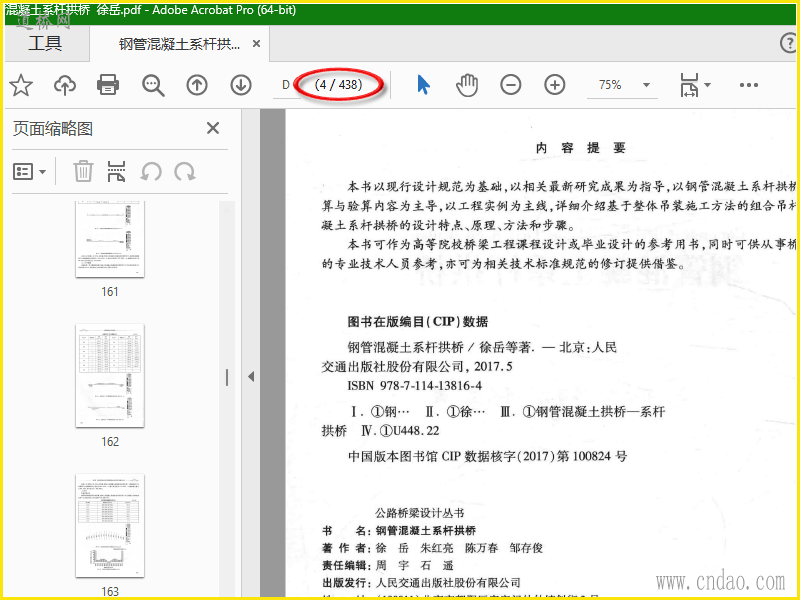Print the document with printer icon
The width and height of the screenshot is (800, 600).
point(108,85)
